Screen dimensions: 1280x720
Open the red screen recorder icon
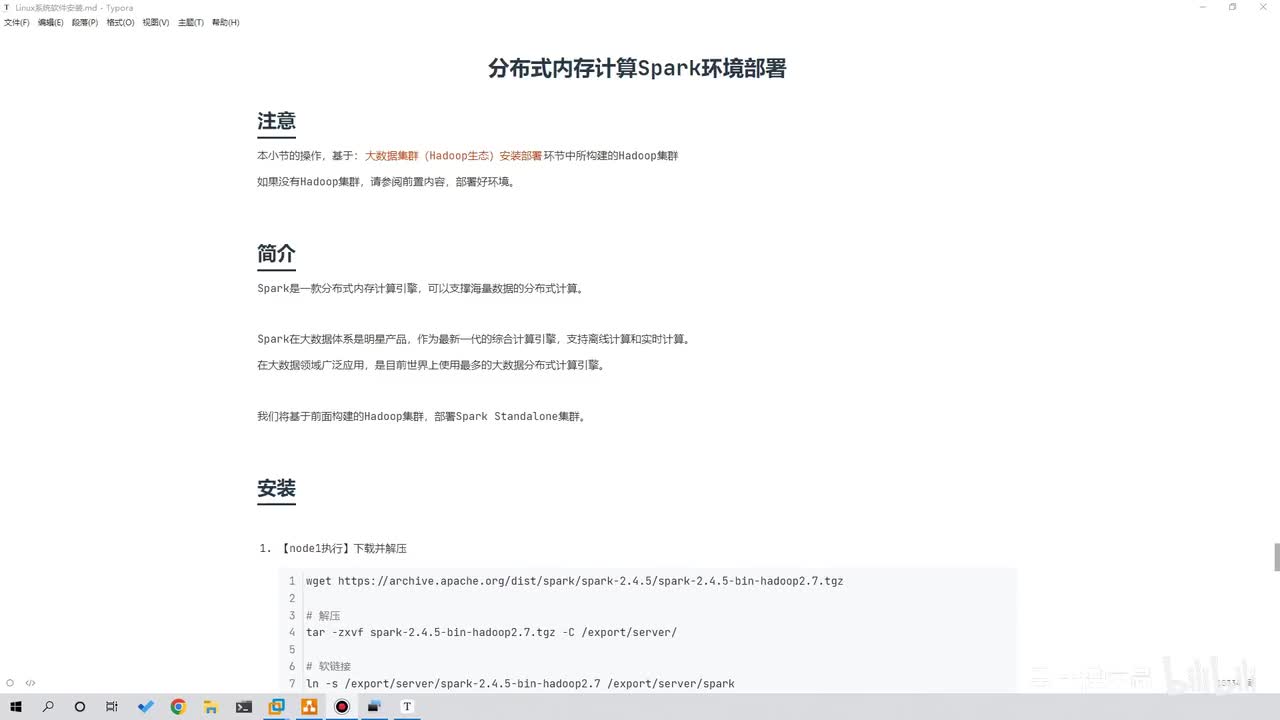coord(342,706)
